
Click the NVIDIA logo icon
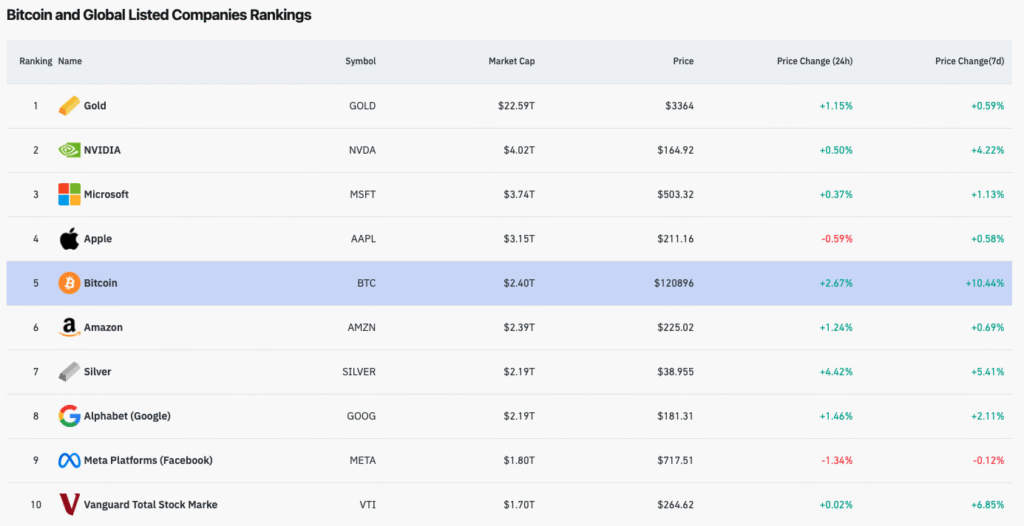coord(69,150)
